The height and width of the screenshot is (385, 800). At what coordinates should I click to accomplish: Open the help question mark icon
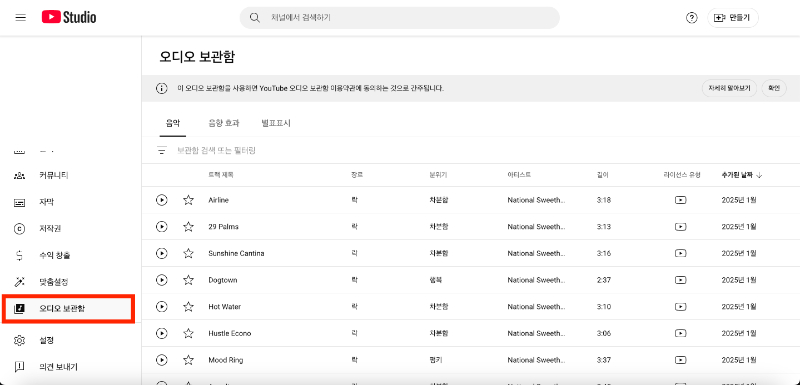[x=691, y=18]
